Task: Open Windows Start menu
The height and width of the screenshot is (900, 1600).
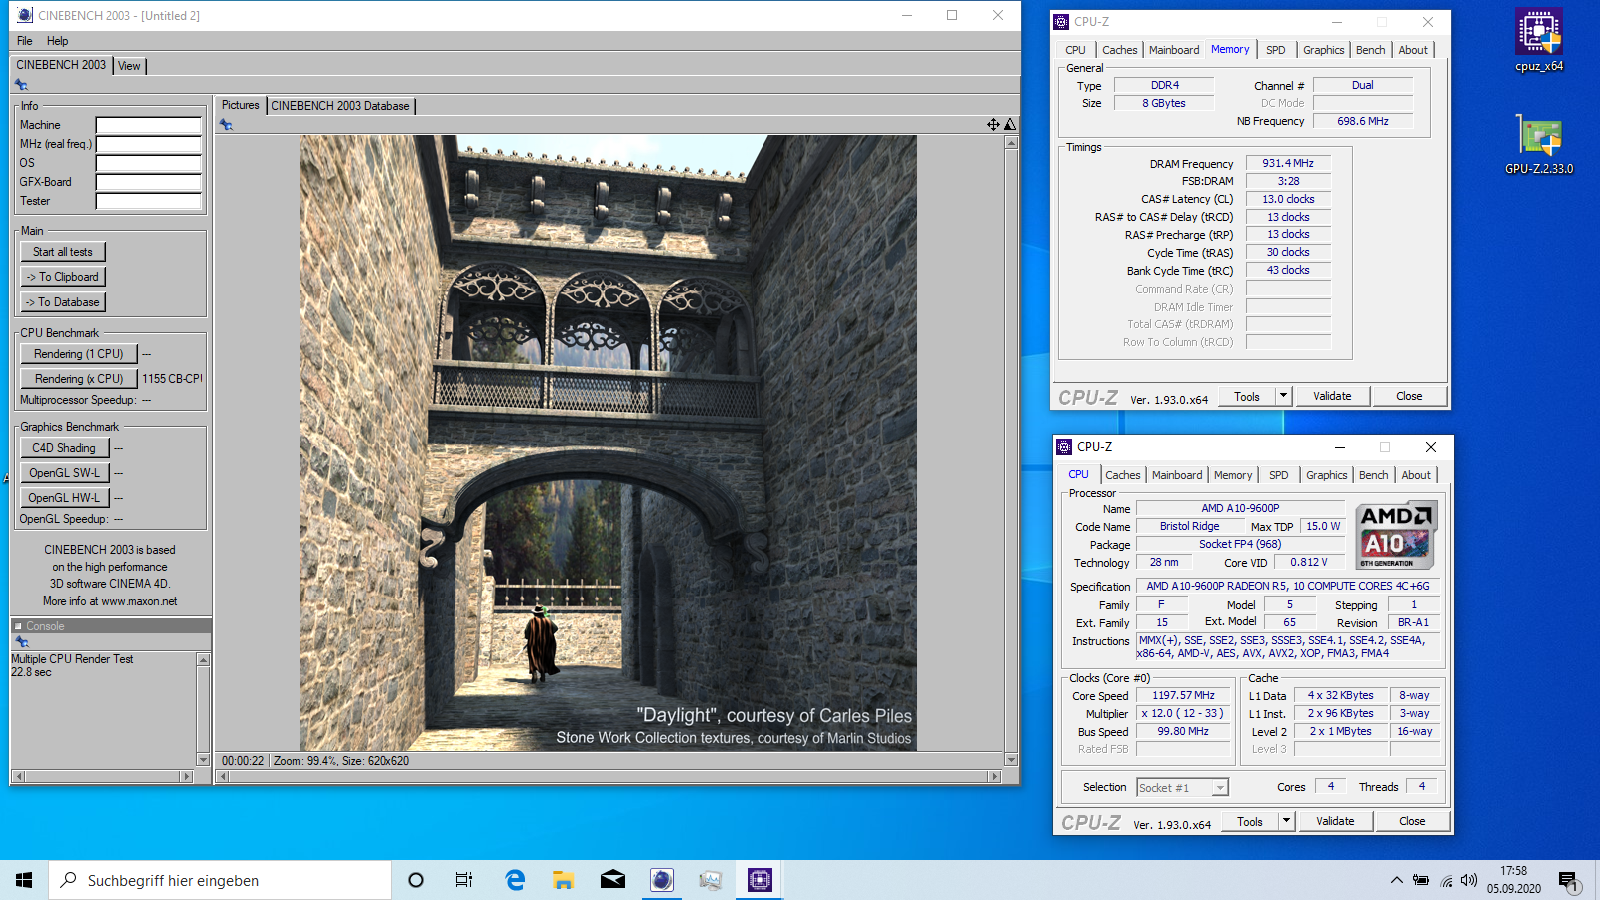Action: click(24, 880)
